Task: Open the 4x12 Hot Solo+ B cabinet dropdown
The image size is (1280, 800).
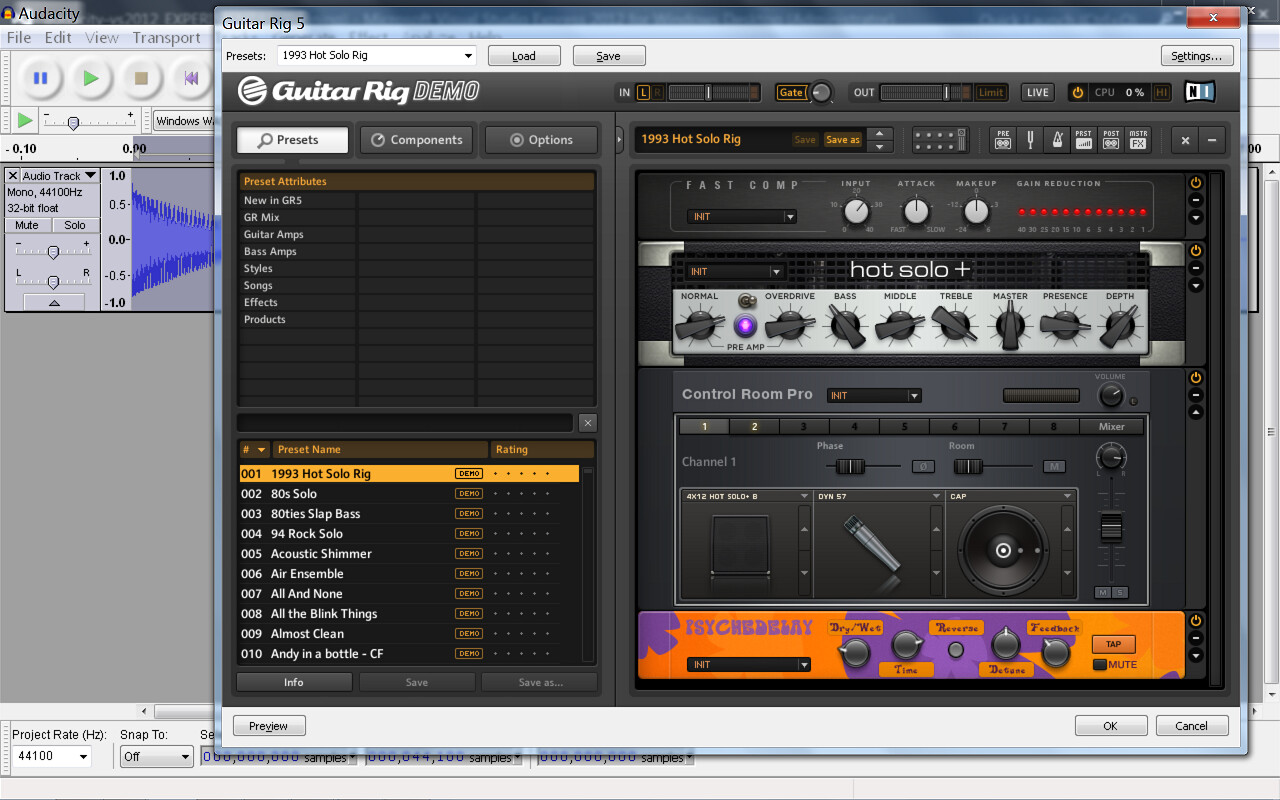Action: [746, 496]
